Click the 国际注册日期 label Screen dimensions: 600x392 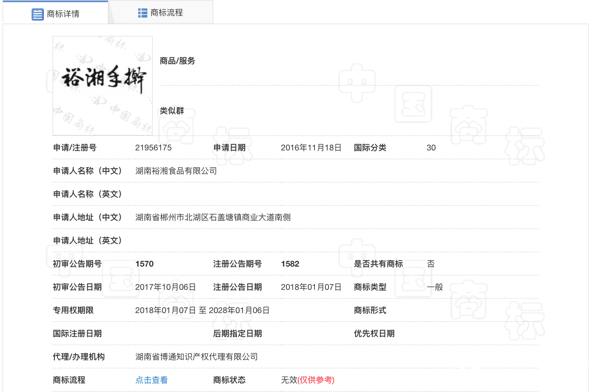[x=77, y=333]
